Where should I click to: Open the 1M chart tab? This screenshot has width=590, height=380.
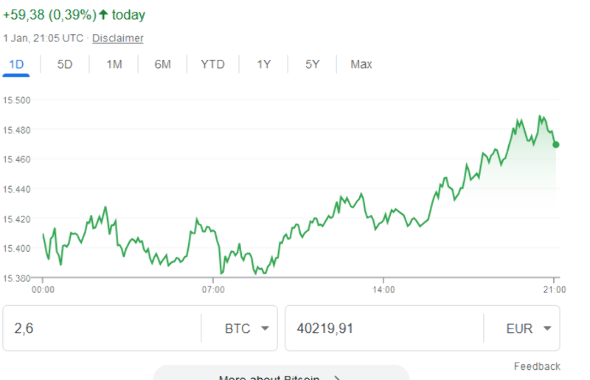click(x=114, y=64)
